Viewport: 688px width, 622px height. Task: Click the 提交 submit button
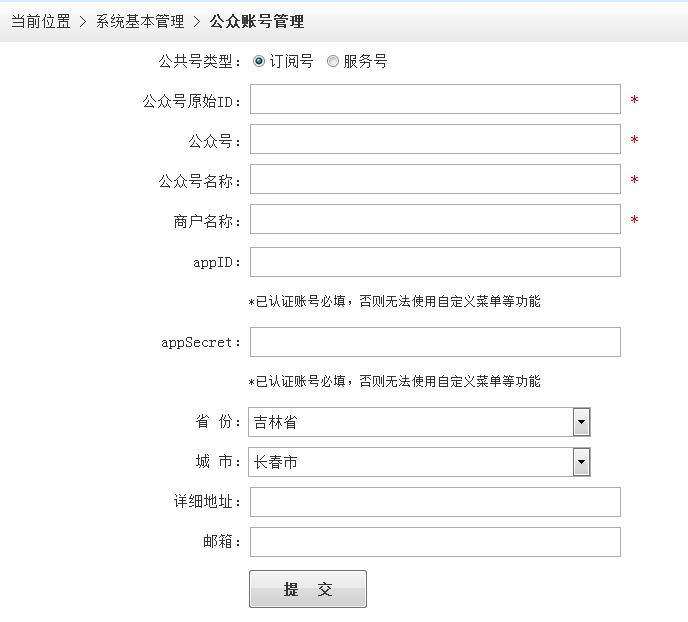[x=307, y=589]
